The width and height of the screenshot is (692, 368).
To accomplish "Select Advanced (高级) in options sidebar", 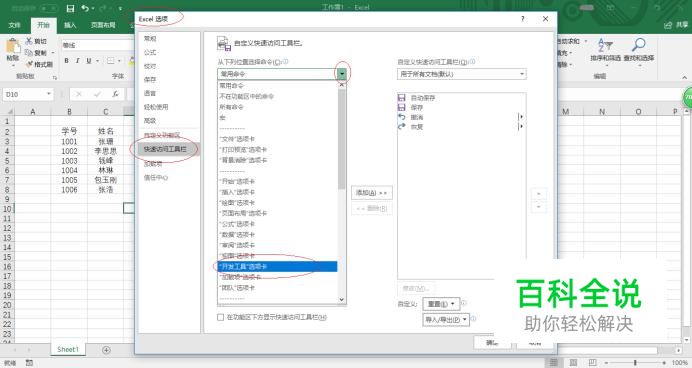I will pos(150,120).
